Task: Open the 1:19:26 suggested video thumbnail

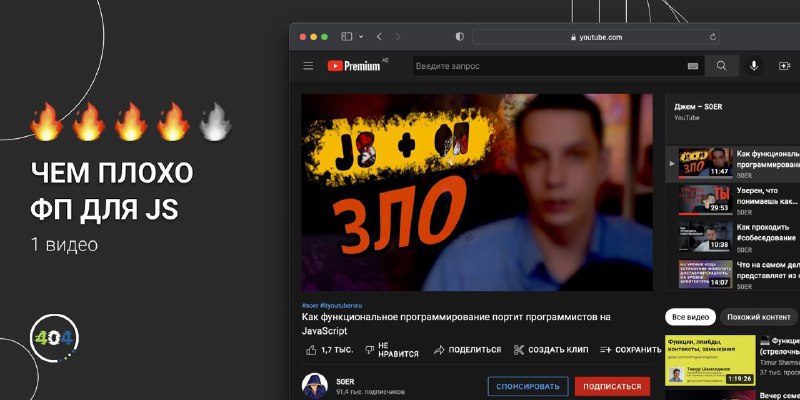Action: point(710,360)
